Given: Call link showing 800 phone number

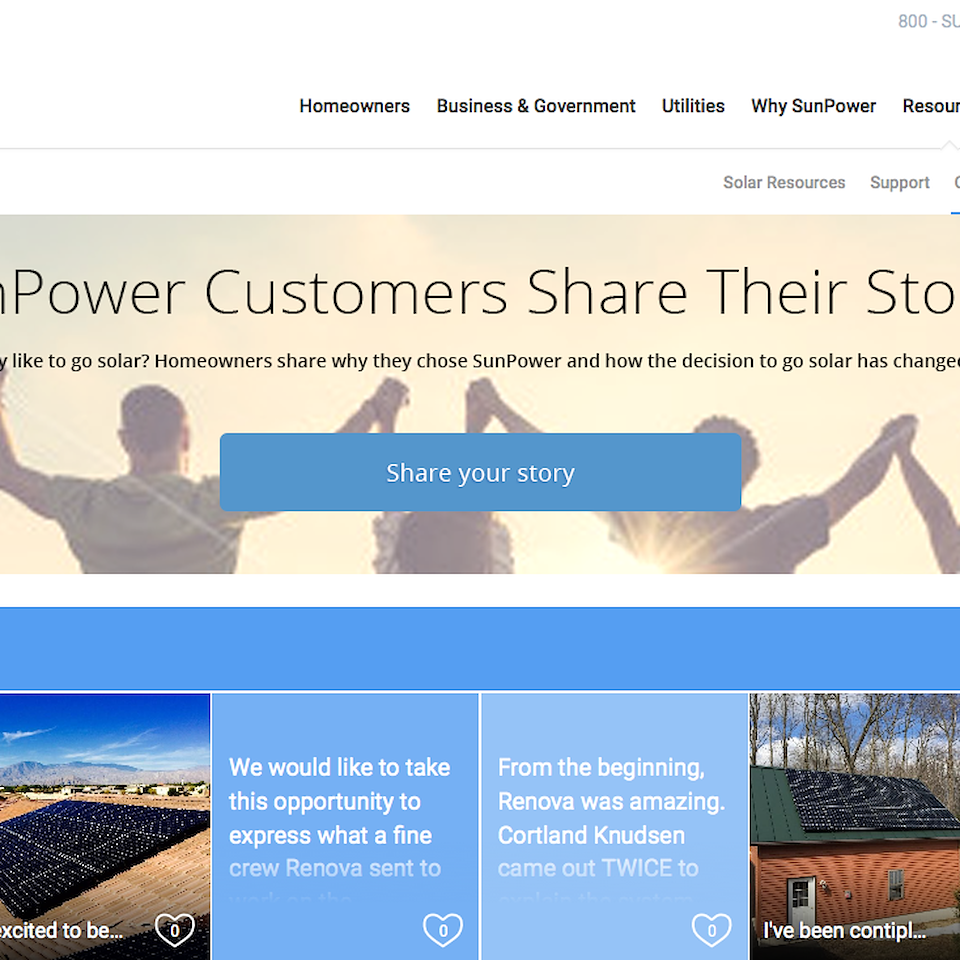Looking at the screenshot, I should tap(928, 21).
